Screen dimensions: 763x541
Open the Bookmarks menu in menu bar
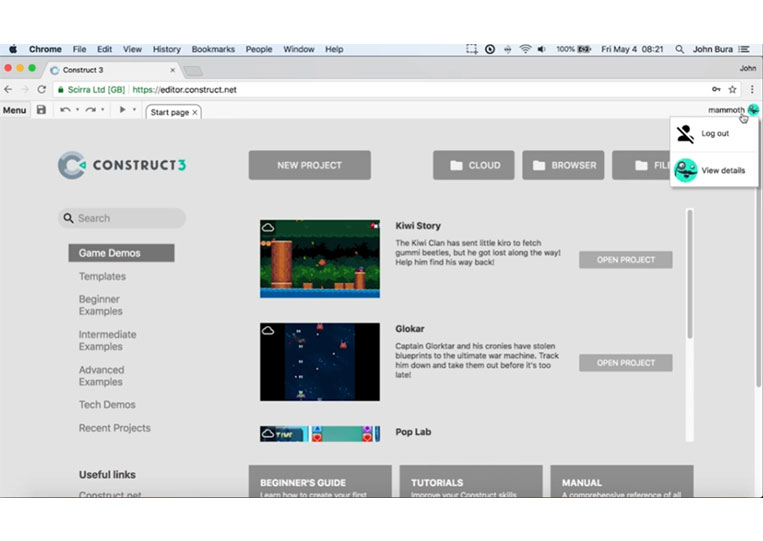[x=213, y=49]
